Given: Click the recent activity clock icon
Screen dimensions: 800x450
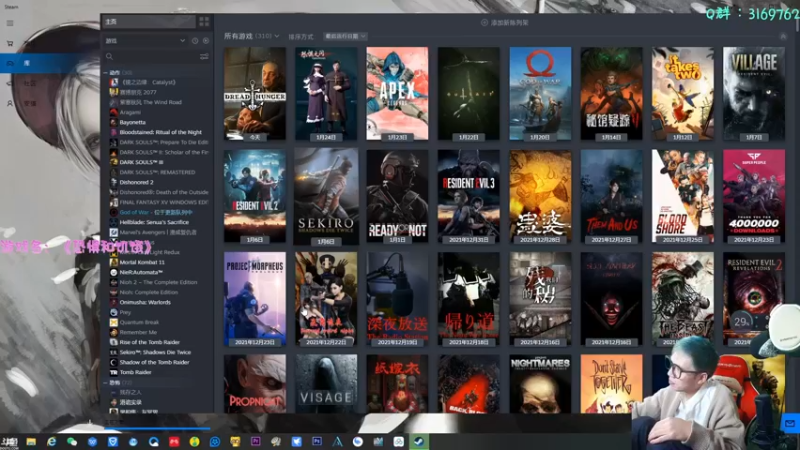Looking at the screenshot, I should (195, 41).
